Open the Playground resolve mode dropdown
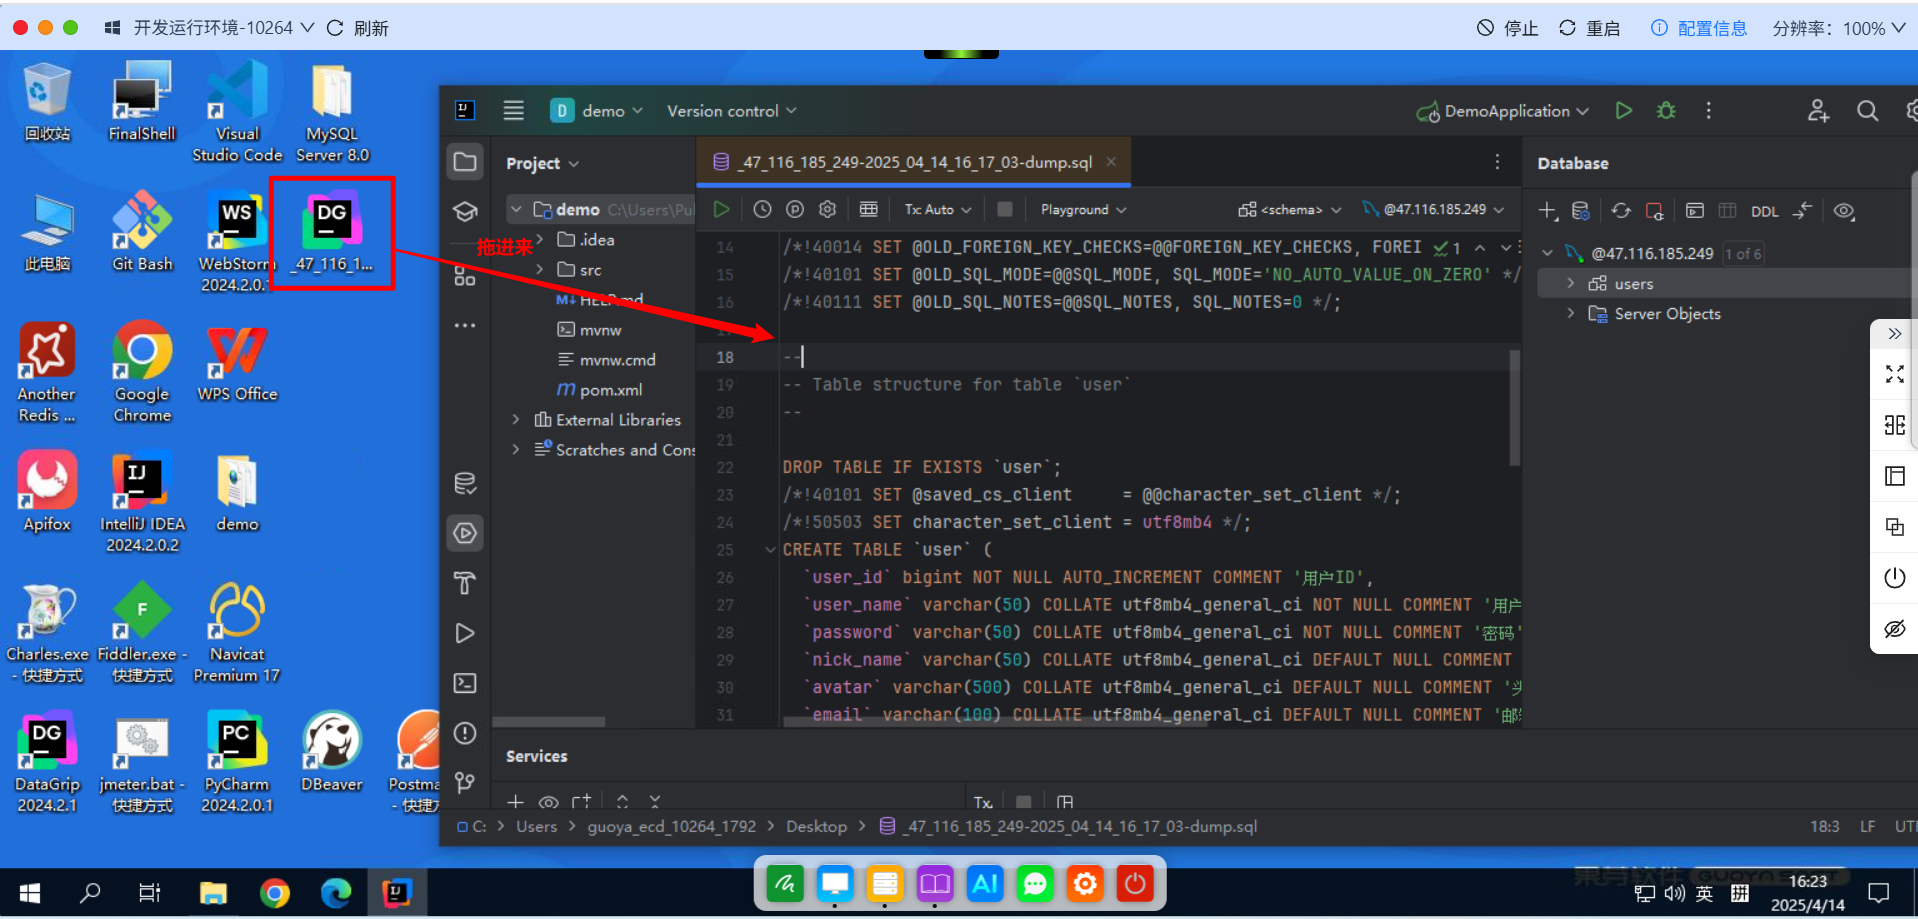 (x=1084, y=209)
